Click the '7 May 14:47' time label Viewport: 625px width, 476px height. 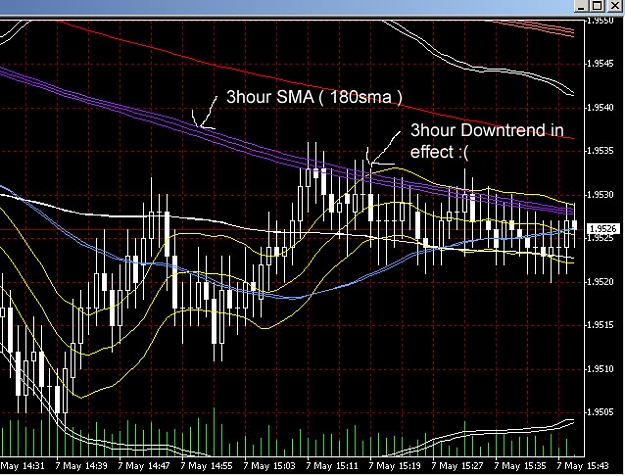[144, 466]
